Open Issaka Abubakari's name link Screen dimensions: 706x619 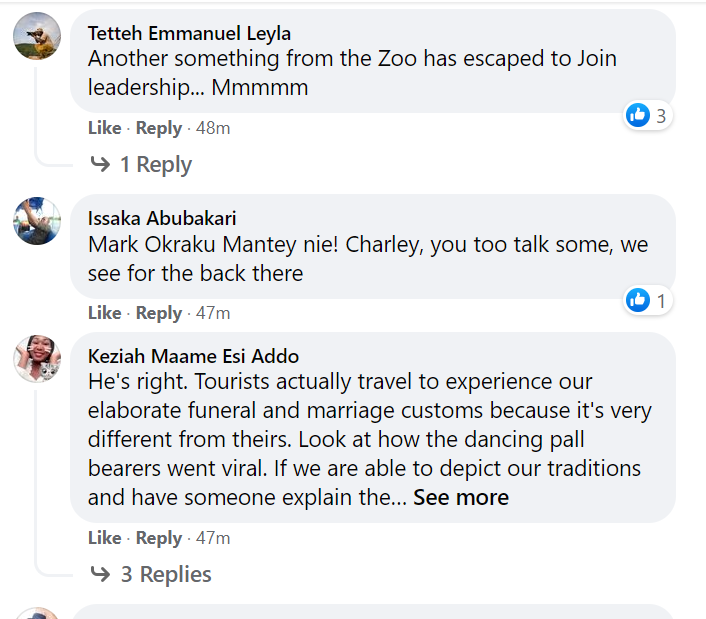(x=162, y=219)
